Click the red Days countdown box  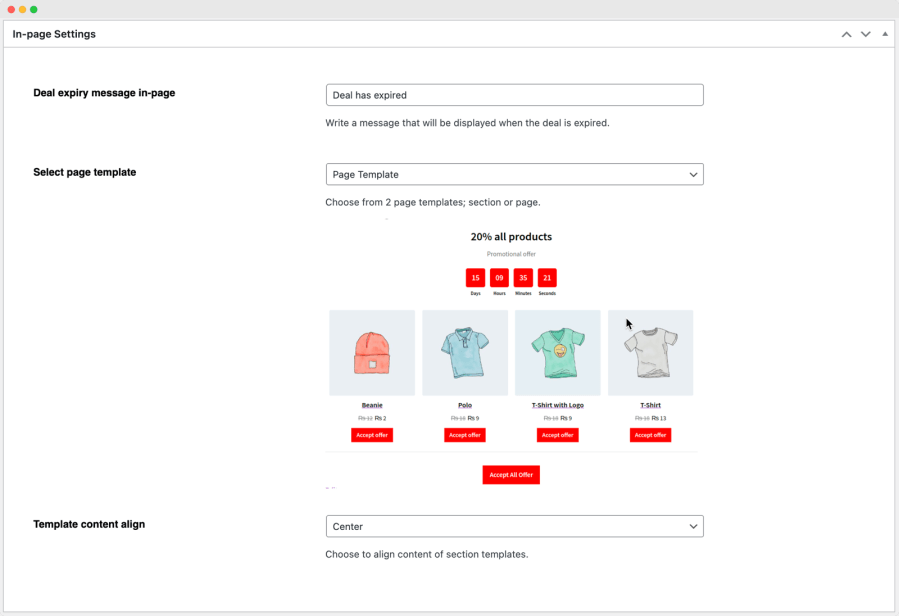(x=475, y=278)
